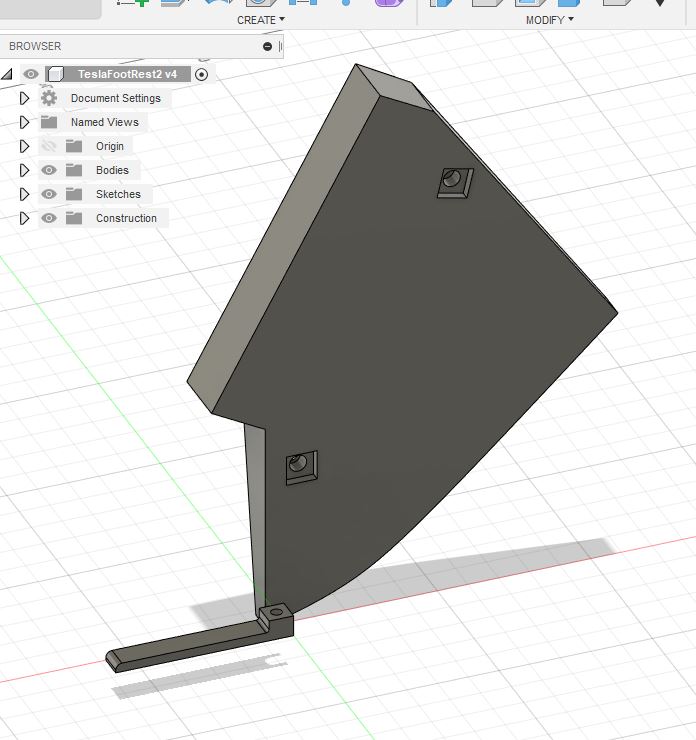Expand the Named Views node
The height and width of the screenshot is (740, 696).
24,122
